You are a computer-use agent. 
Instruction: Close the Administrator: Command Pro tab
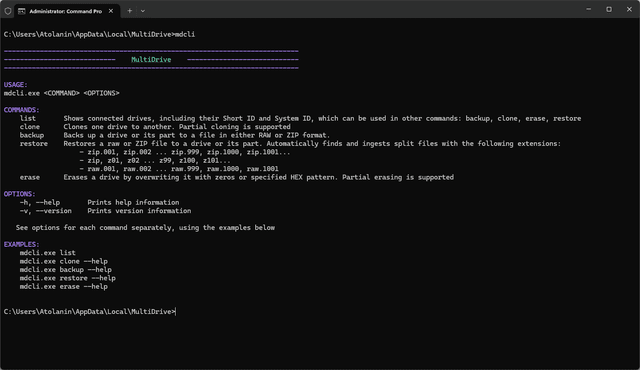point(111,11)
